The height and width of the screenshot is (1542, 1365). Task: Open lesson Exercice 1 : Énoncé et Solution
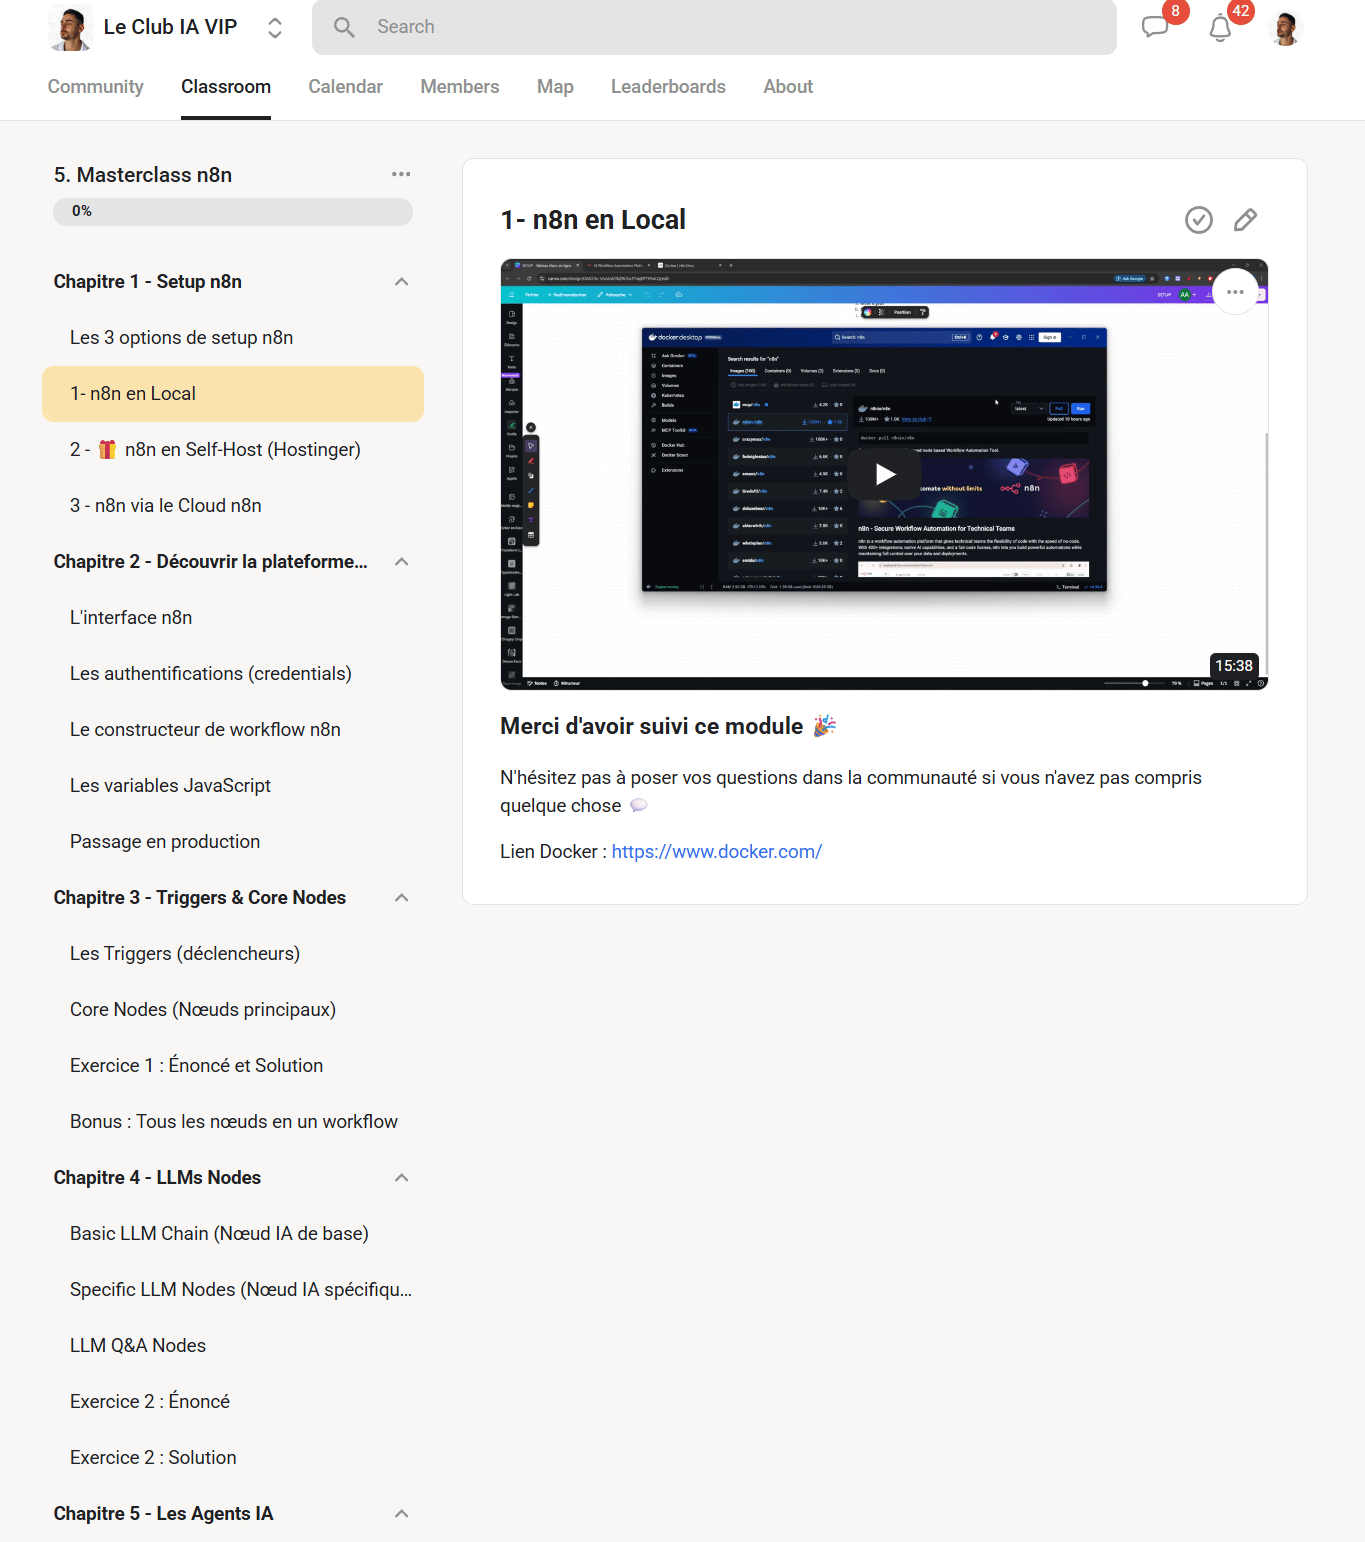(233, 1066)
